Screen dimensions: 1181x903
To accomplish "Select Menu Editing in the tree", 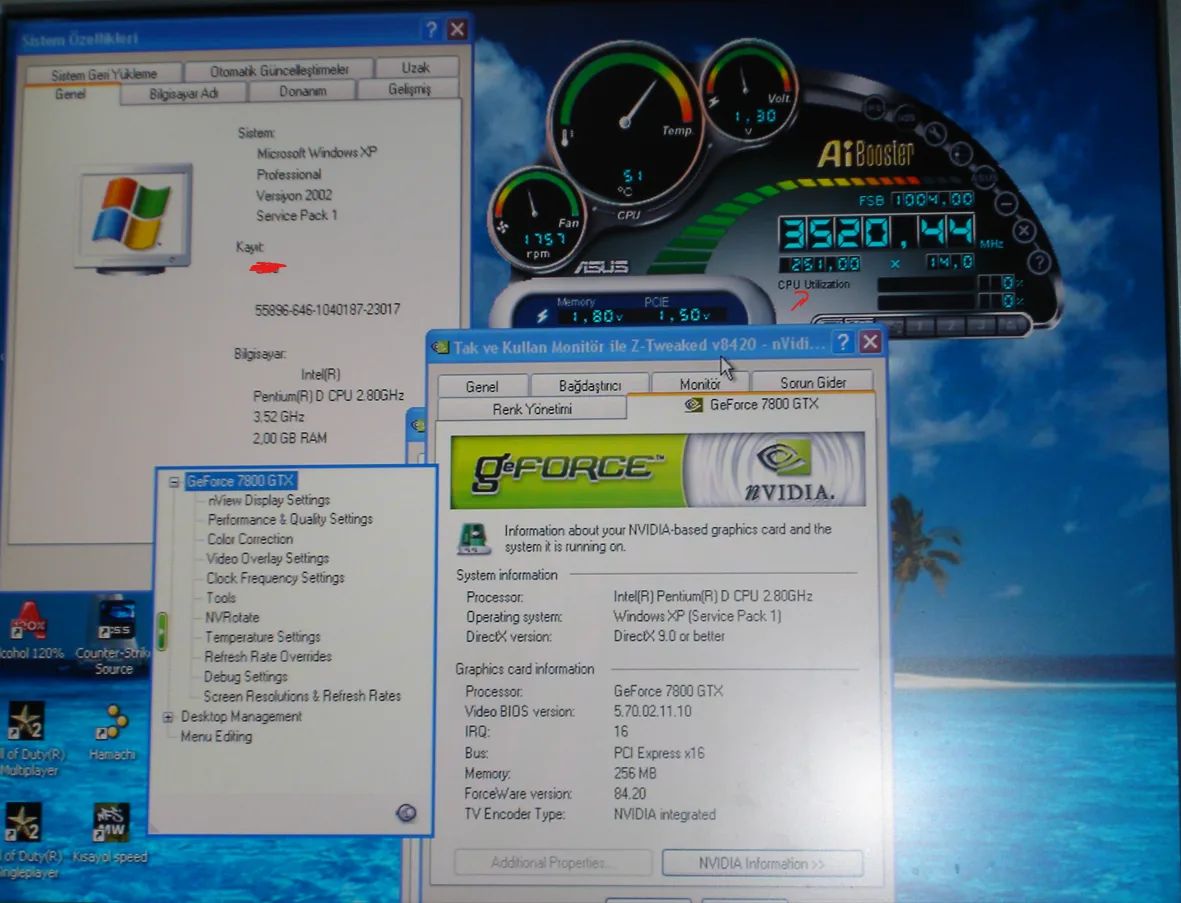I will click(216, 737).
